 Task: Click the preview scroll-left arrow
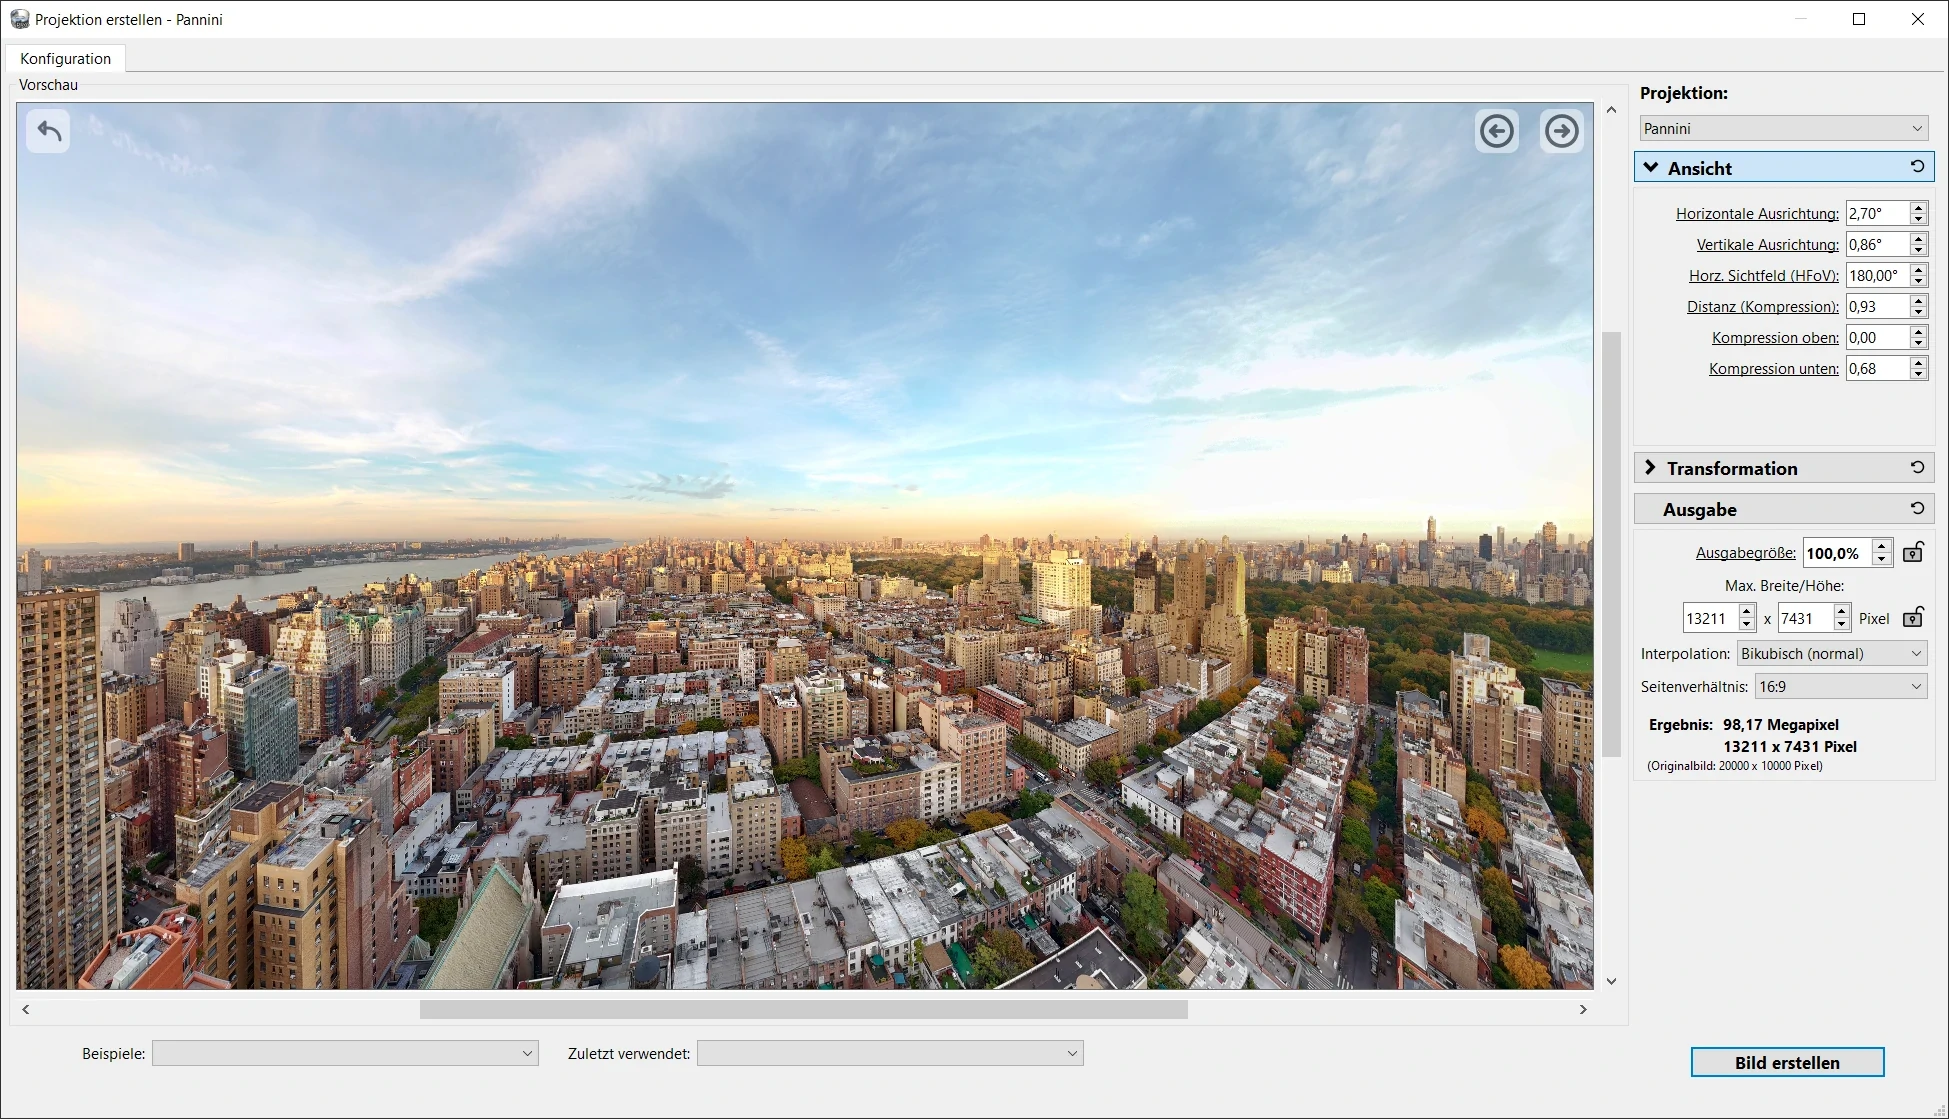click(x=26, y=1010)
